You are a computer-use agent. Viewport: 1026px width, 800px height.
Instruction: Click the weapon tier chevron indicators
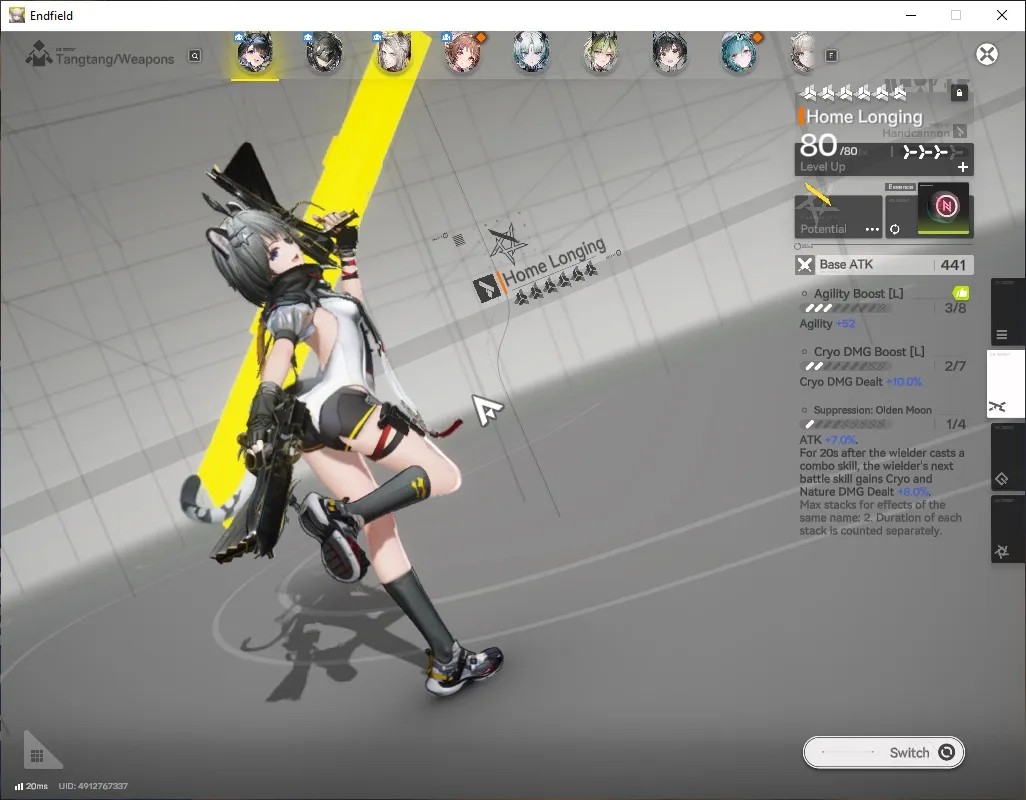(932, 152)
